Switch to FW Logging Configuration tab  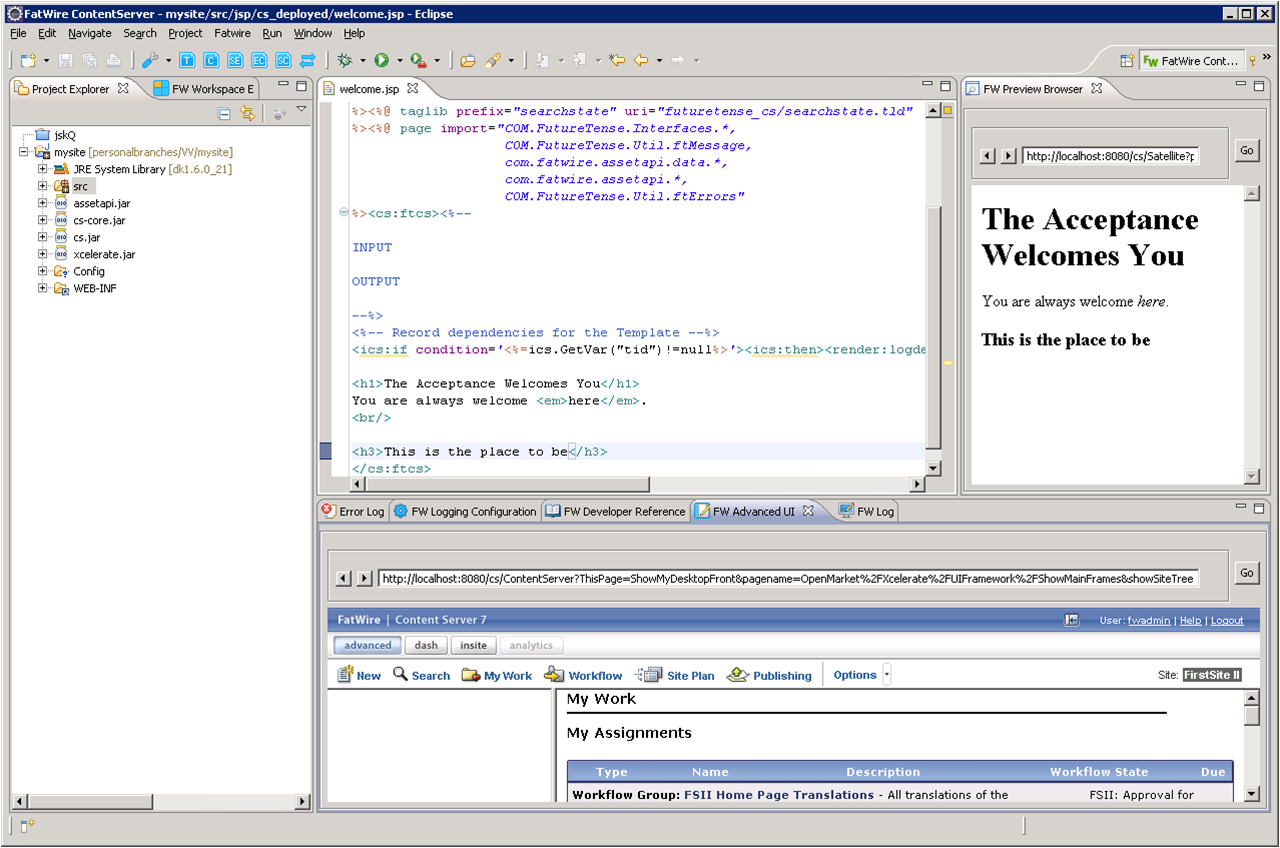465,511
